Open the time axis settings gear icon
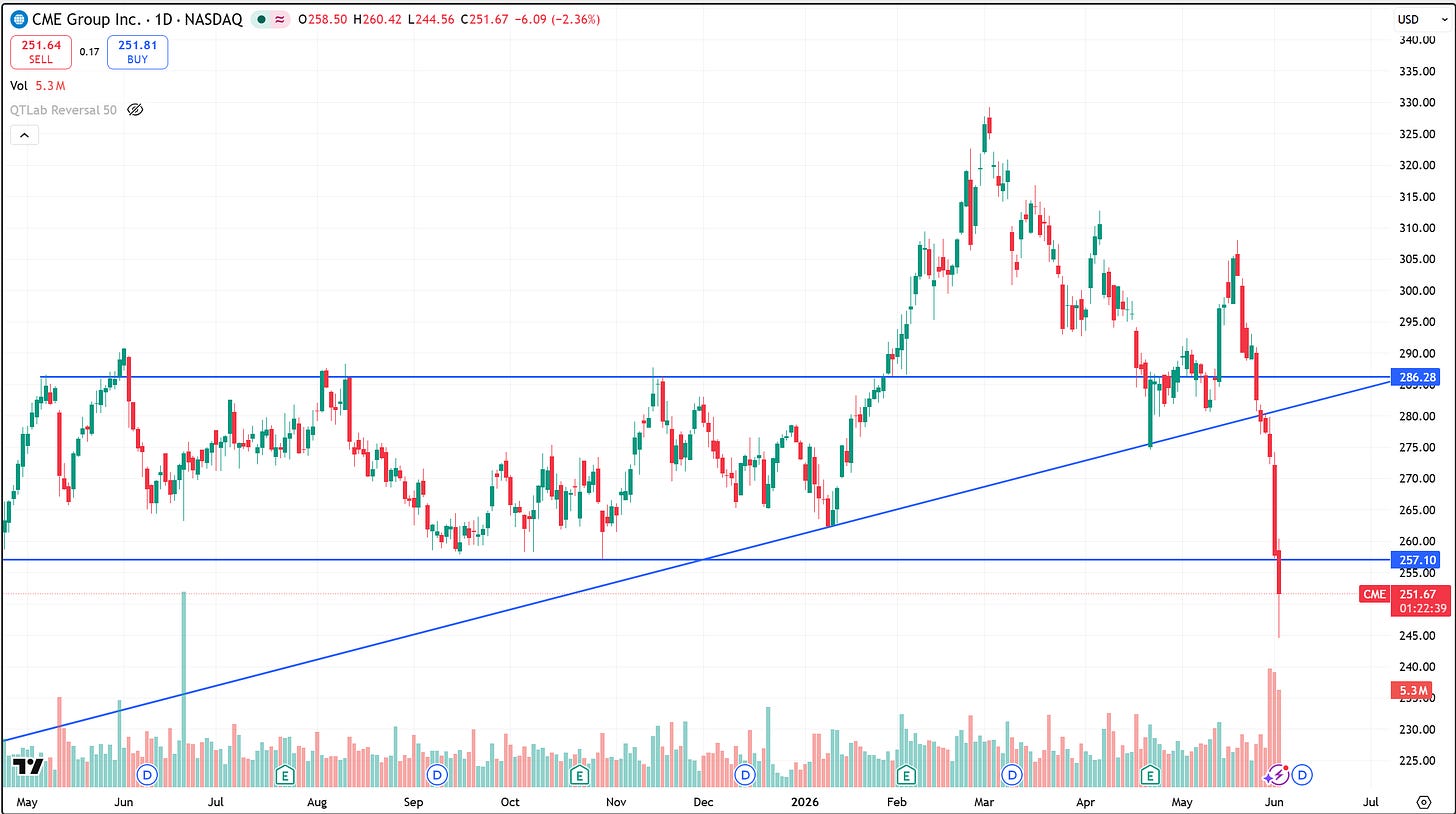This screenshot has height=814, width=1456. click(1425, 802)
